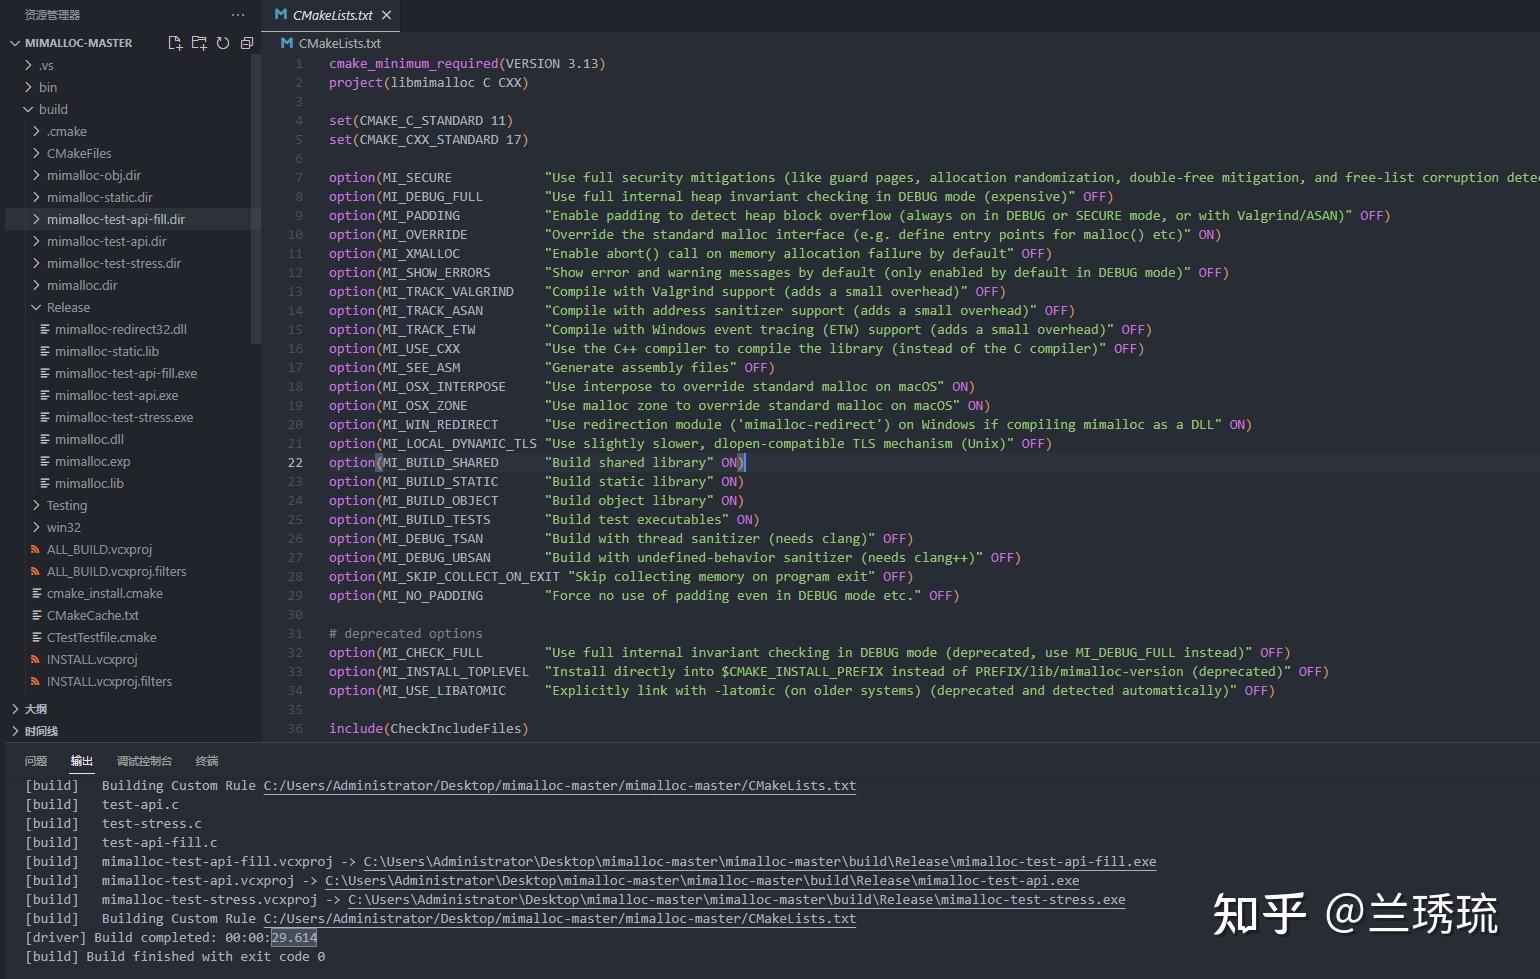Image resolution: width=1540 pixels, height=979 pixels.
Task: Open the explorer more actions ellipsis
Action: pos(237,15)
